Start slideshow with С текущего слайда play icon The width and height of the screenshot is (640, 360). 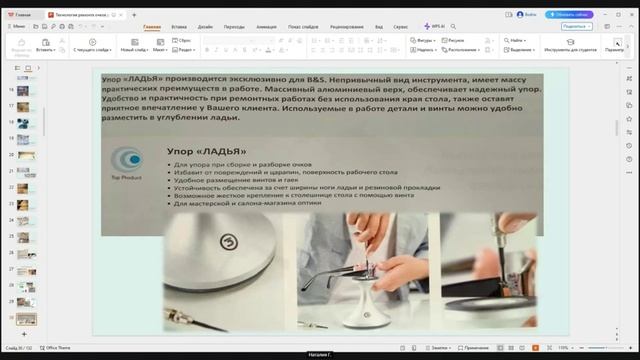92,42
